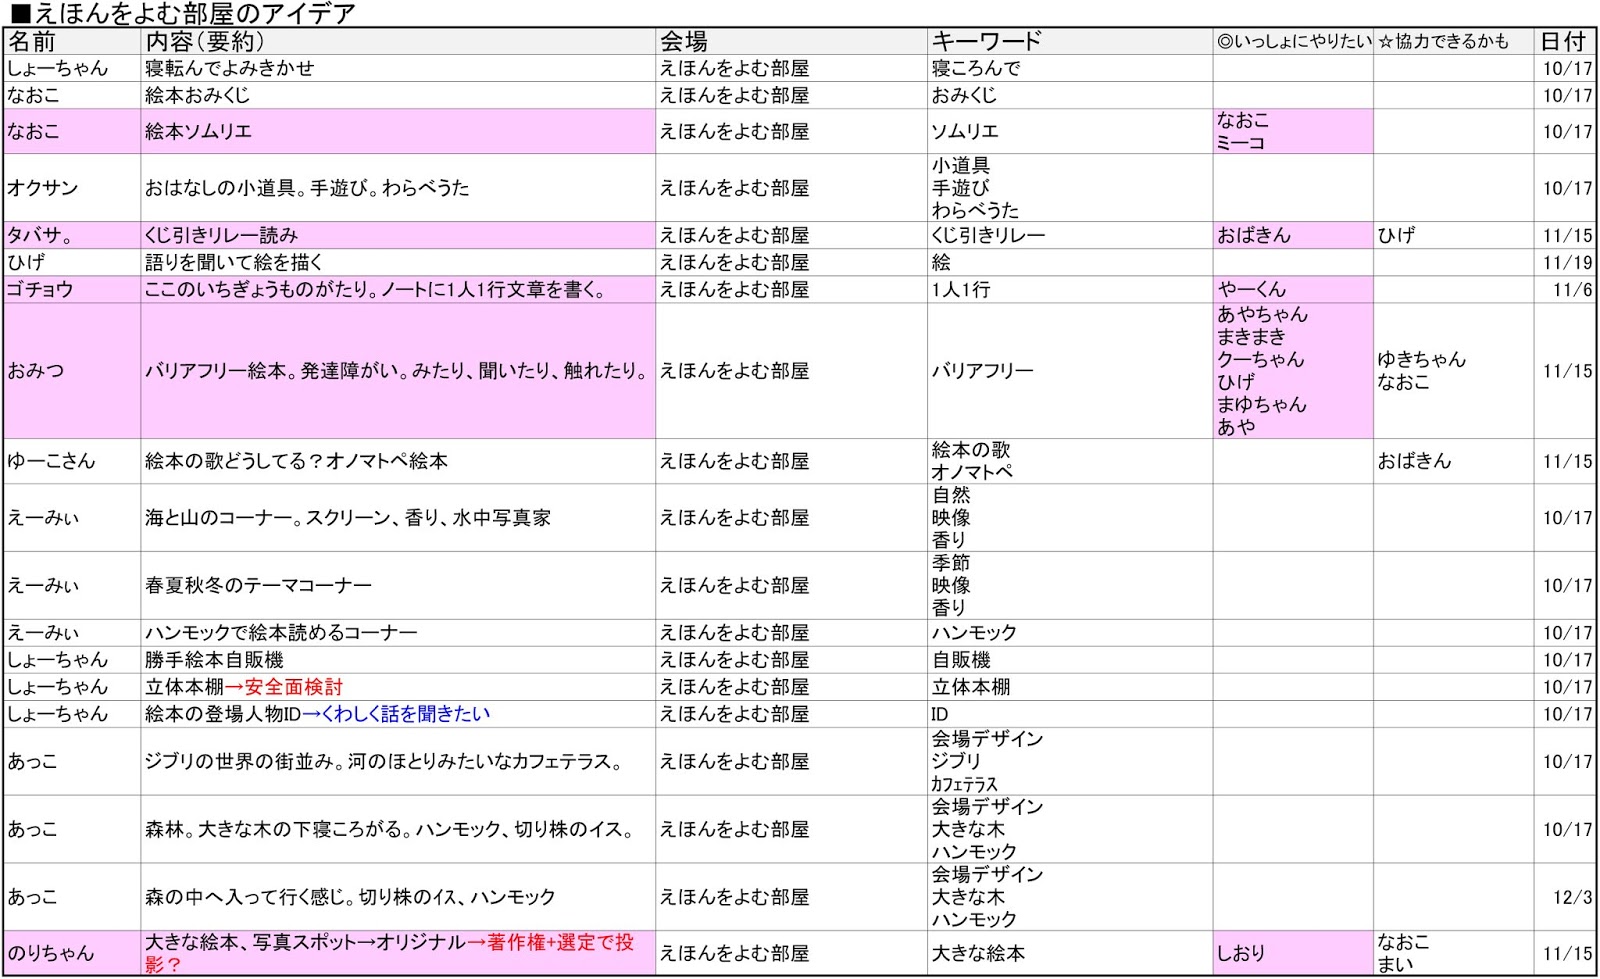Click the cell 絵本の登場人物ID→くわしく話を聞きたい

point(398,714)
